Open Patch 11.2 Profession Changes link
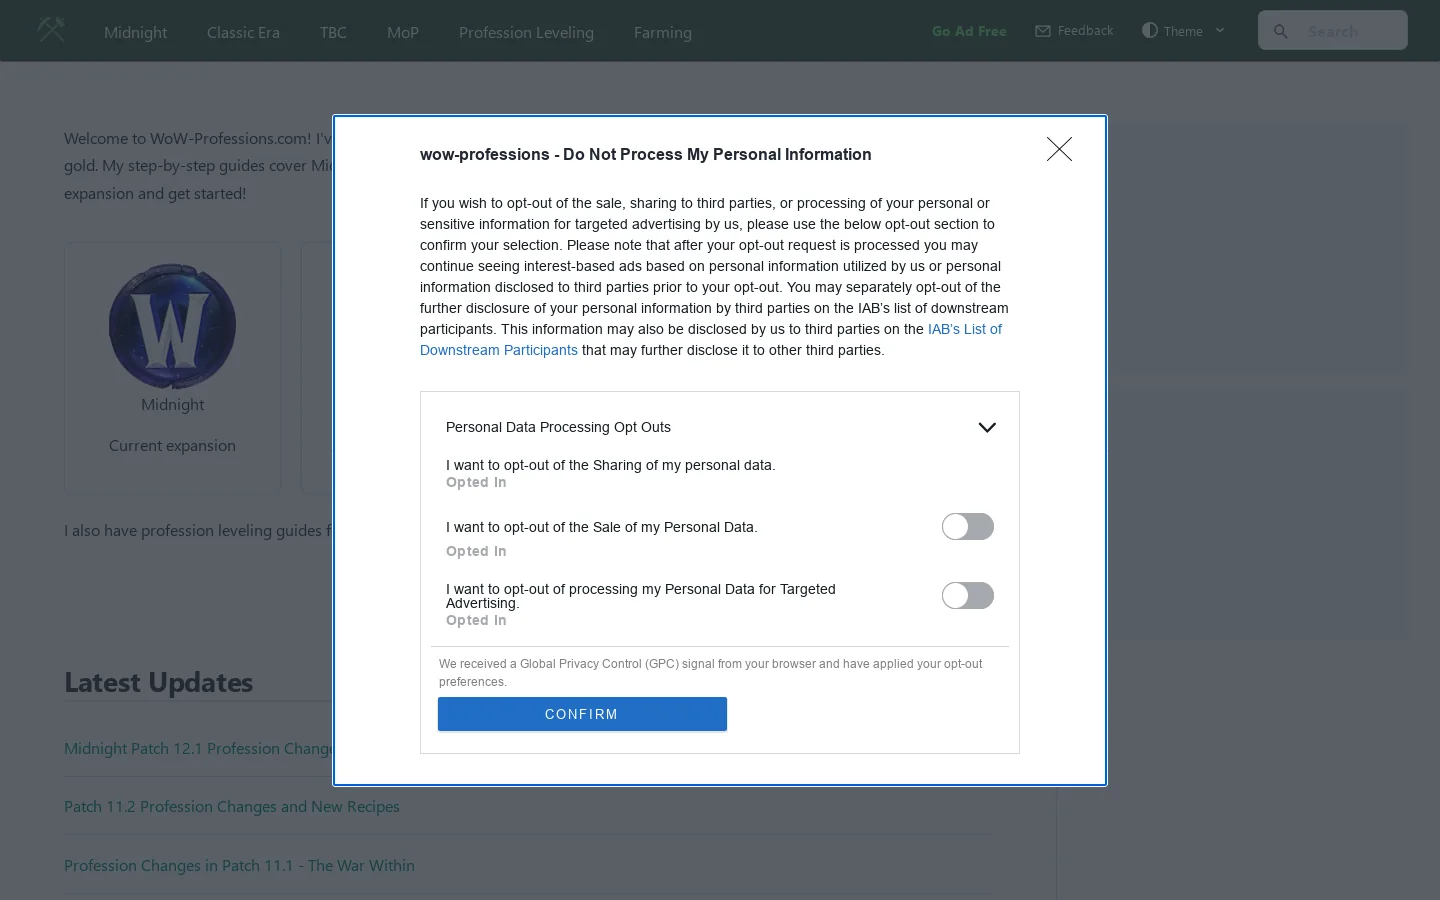This screenshot has width=1440, height=900. tap(232, 807)
